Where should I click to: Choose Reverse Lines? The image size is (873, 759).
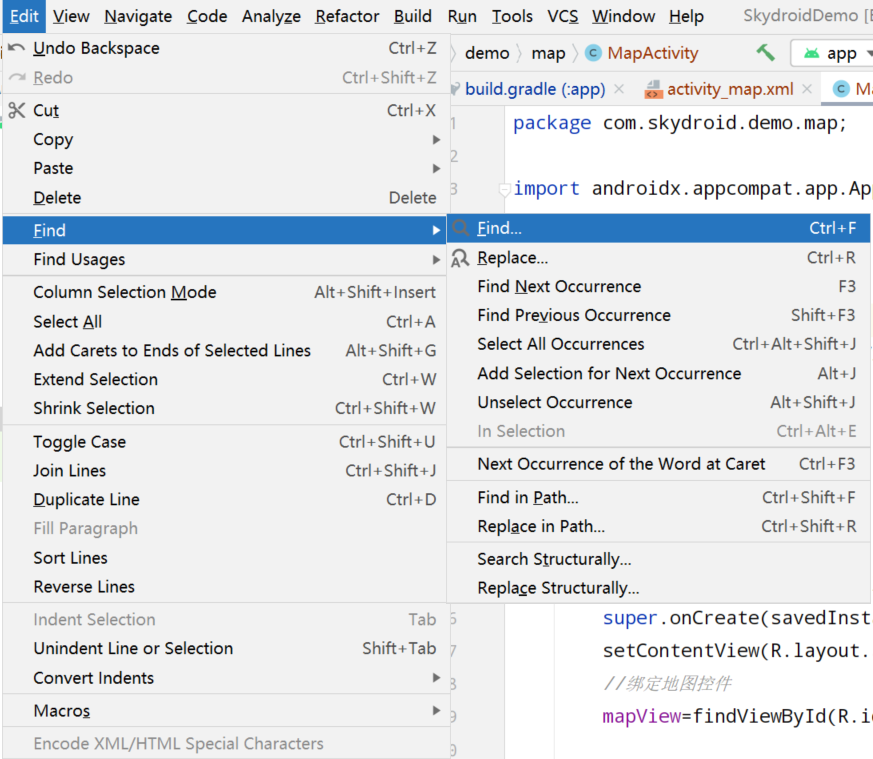pyautogui.click(x=225, y=586)
